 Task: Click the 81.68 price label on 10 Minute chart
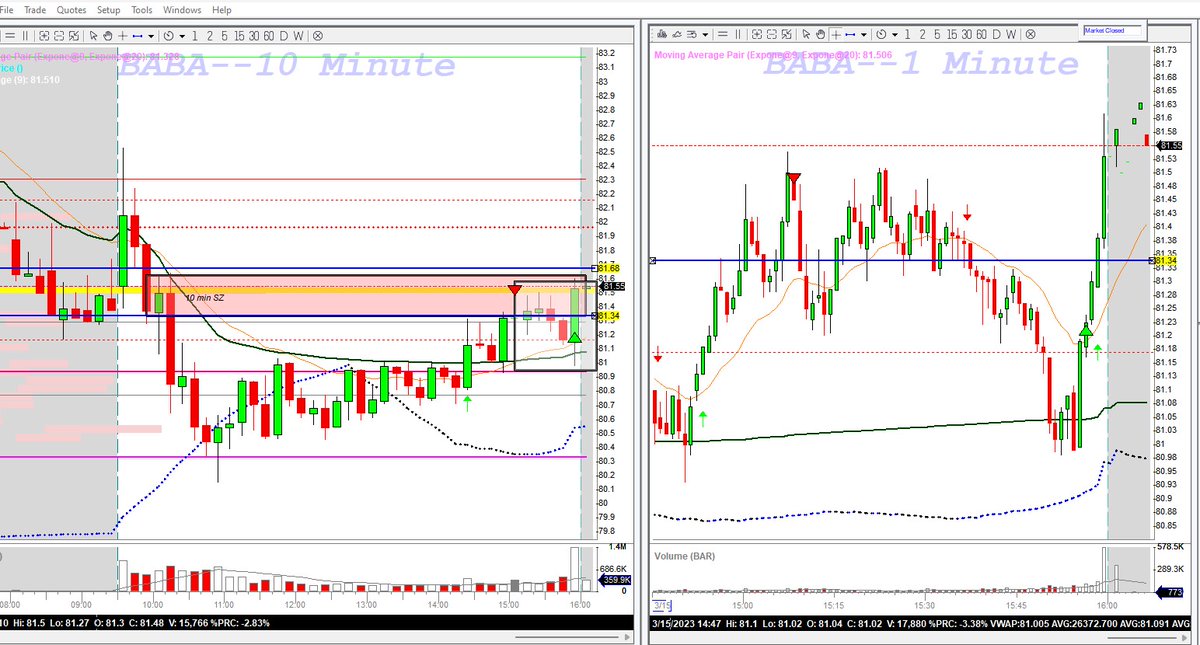coord(609,268)
